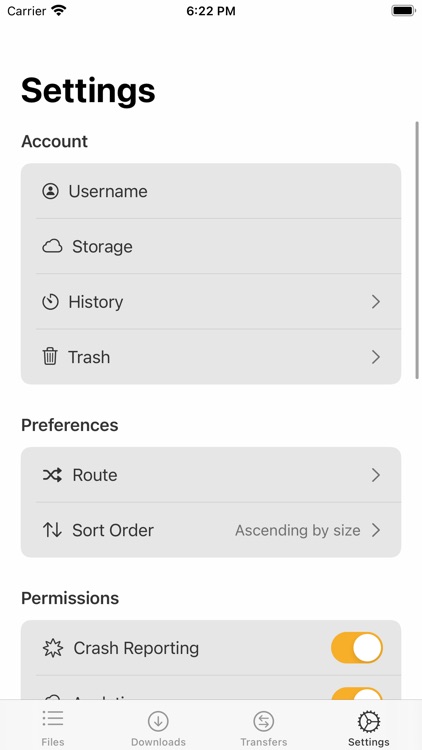Switch to the Transfers tab
Screen dimensions: 422x750
click(264, 728)
